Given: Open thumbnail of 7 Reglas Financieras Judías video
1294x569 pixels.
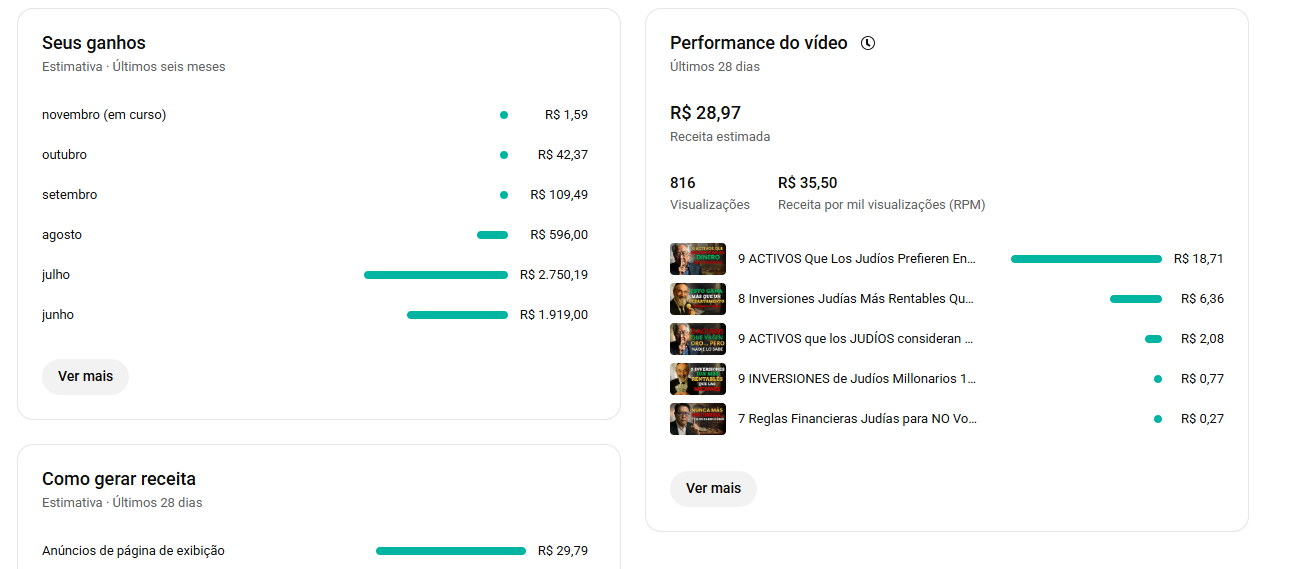Looking at the screenshot, I should pyautogui.click(x=697, y=419).
